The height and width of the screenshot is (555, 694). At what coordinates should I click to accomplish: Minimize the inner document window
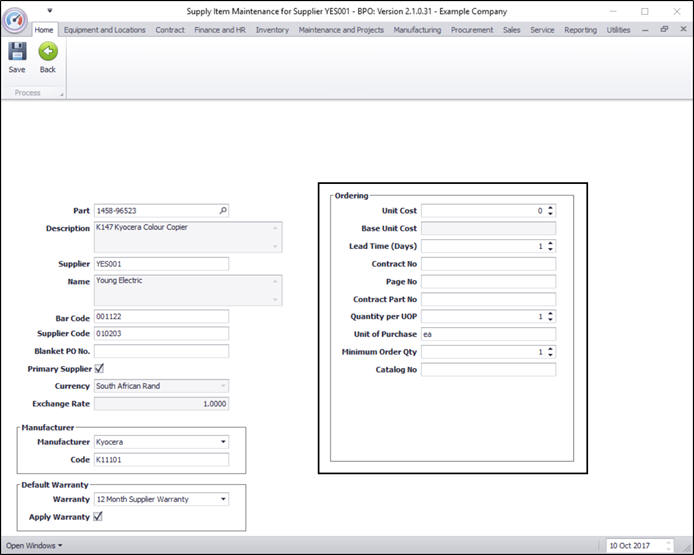[x=645, y=30]
